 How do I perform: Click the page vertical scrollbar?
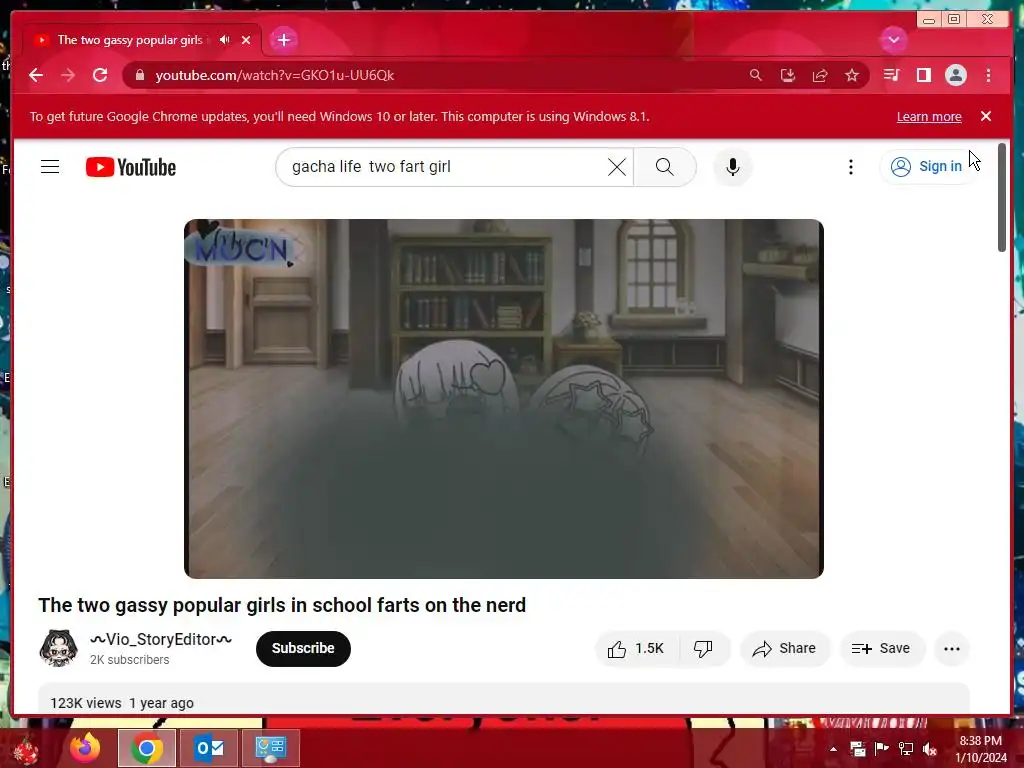point(1002,197)
